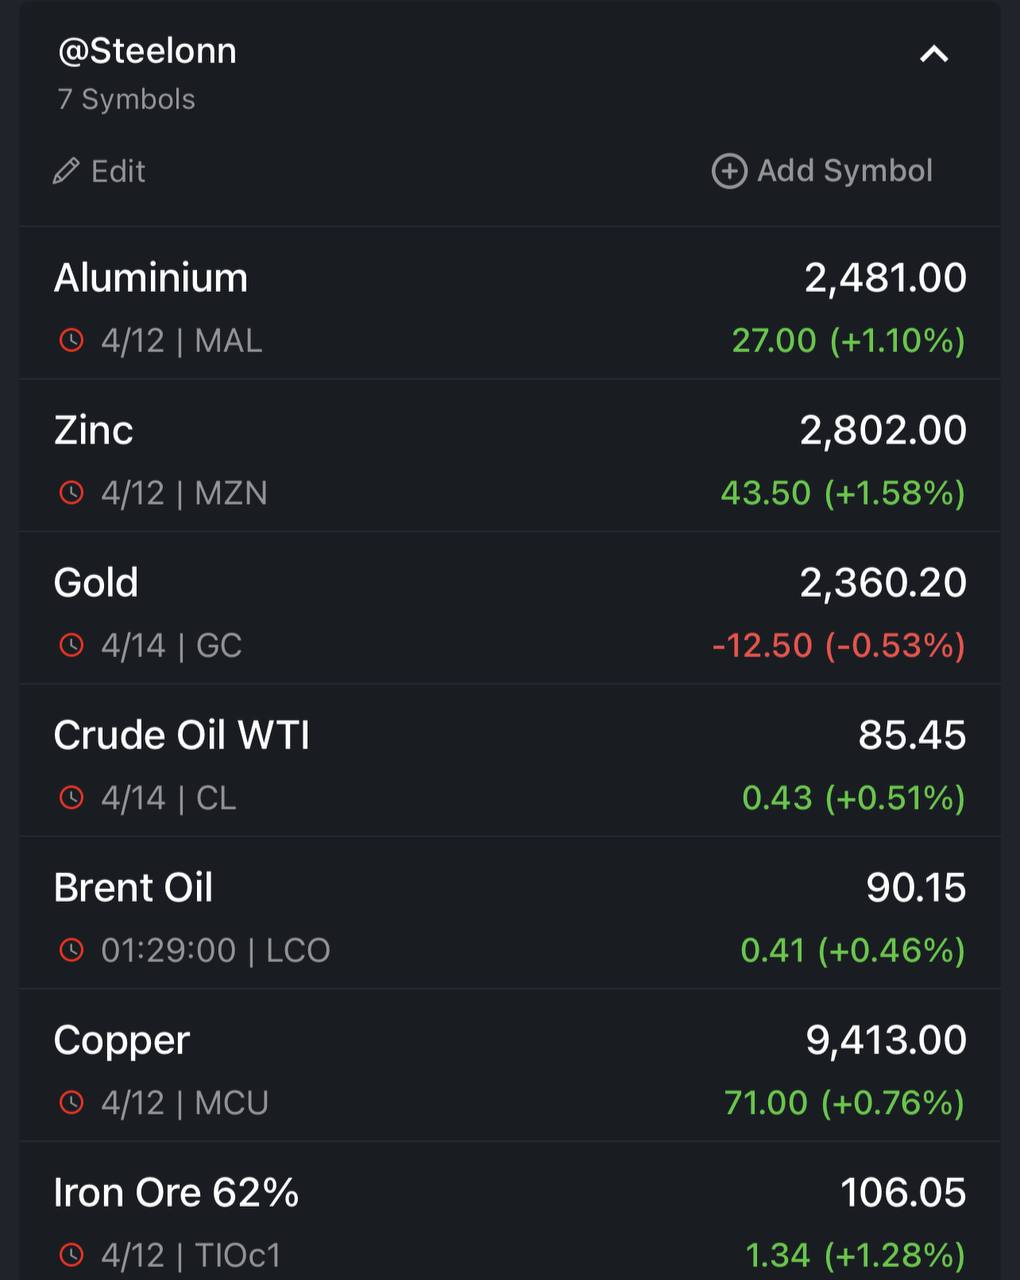Click the red clock icon beside Zinc
The image size is (1020, 1280).
71,493
